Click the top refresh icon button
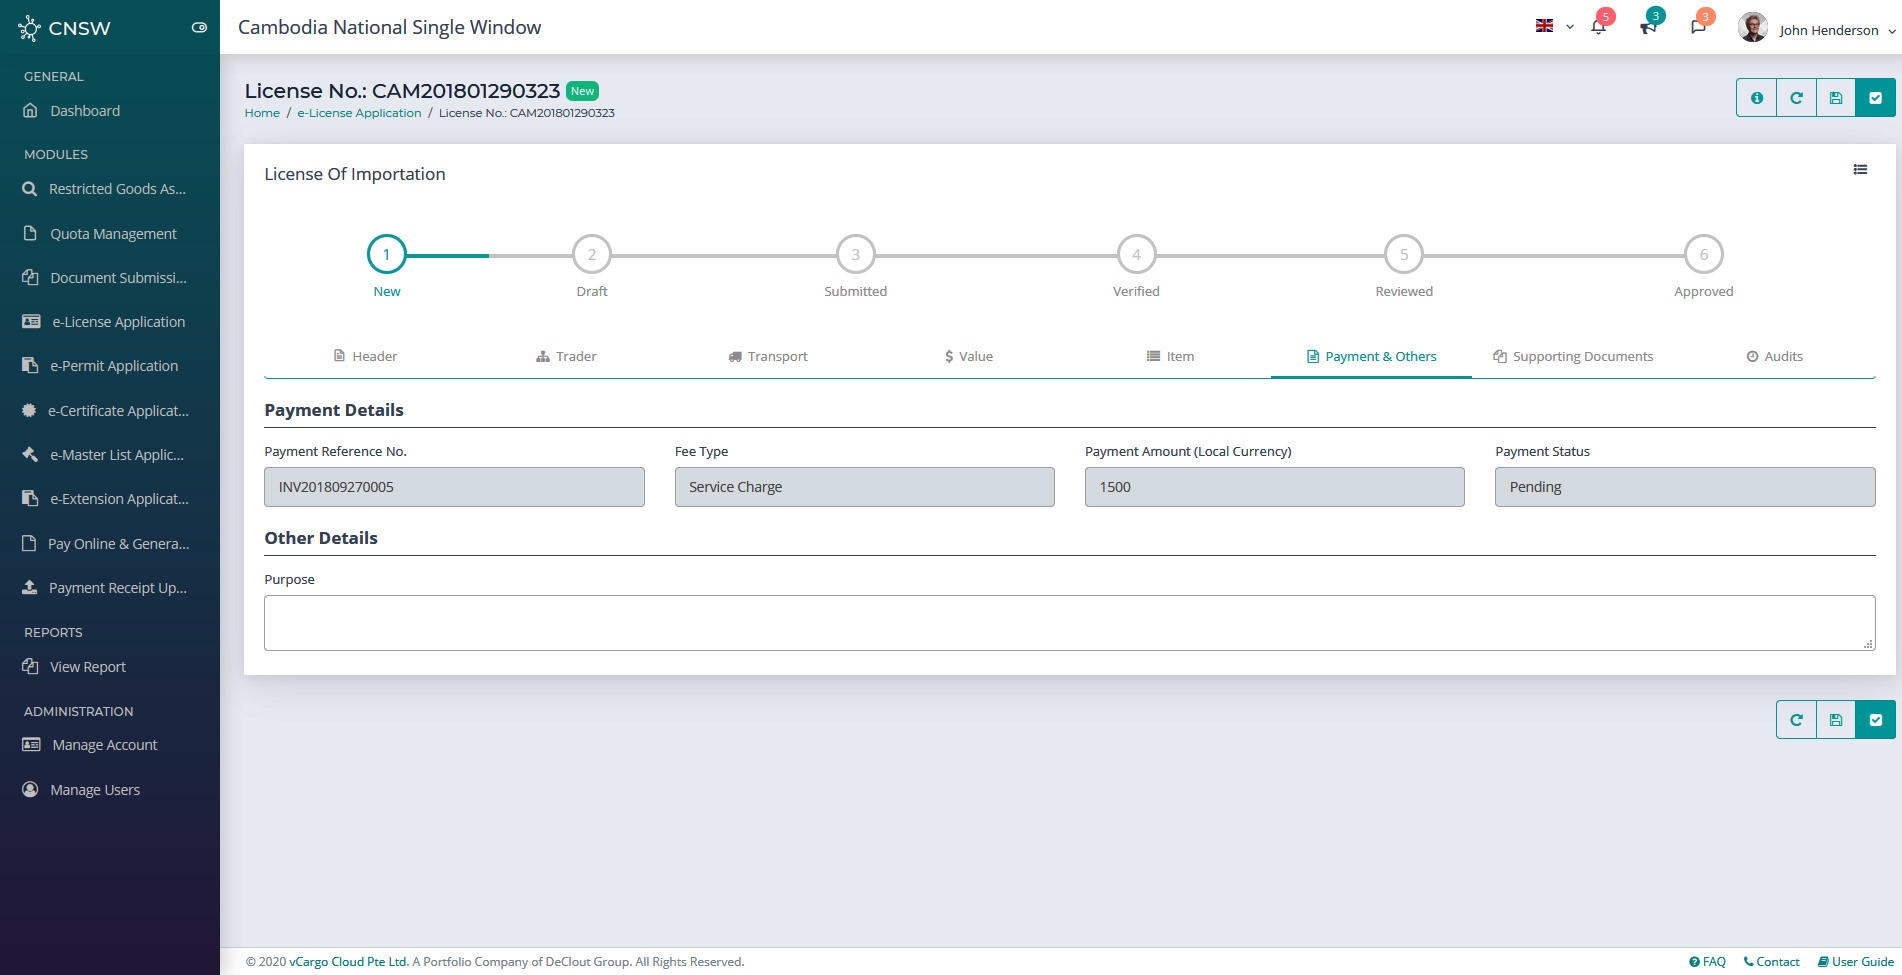The width and height of the screenshot is (1902, 975). tap(1796, 98)
